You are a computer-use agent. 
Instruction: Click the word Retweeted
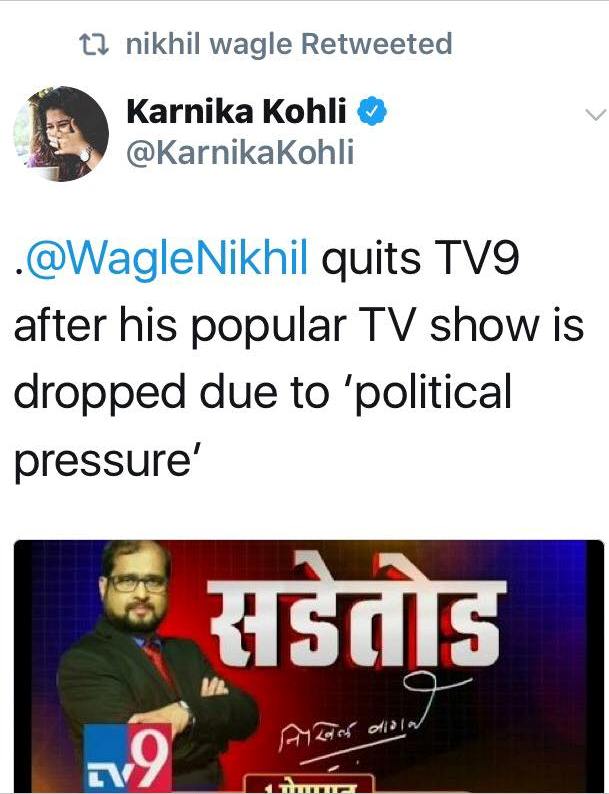click(x=376, y=44)
